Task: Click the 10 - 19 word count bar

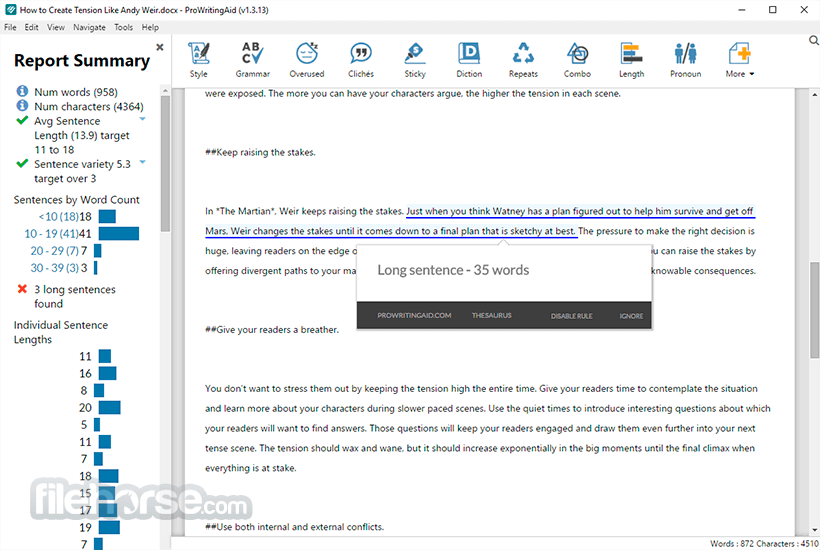Action: [x=119, y=234]
